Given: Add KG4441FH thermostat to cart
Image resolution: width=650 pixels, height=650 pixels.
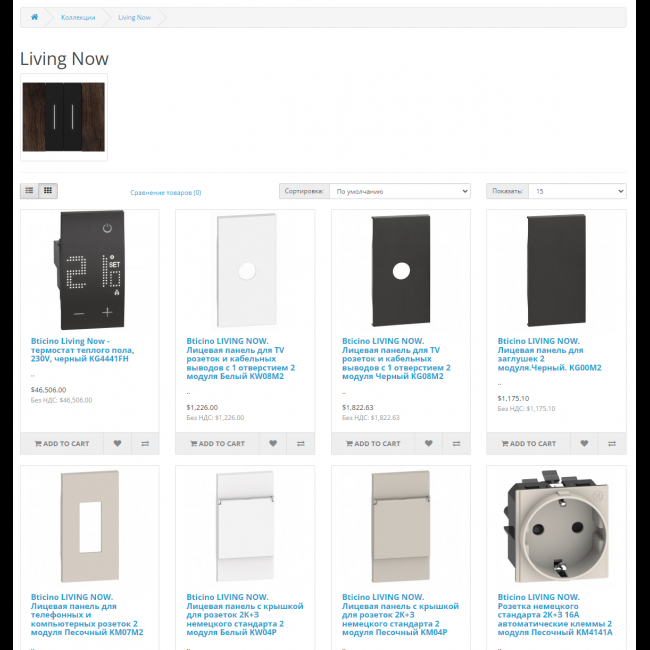Looking at the screenshot, I should tap(62, 443).
